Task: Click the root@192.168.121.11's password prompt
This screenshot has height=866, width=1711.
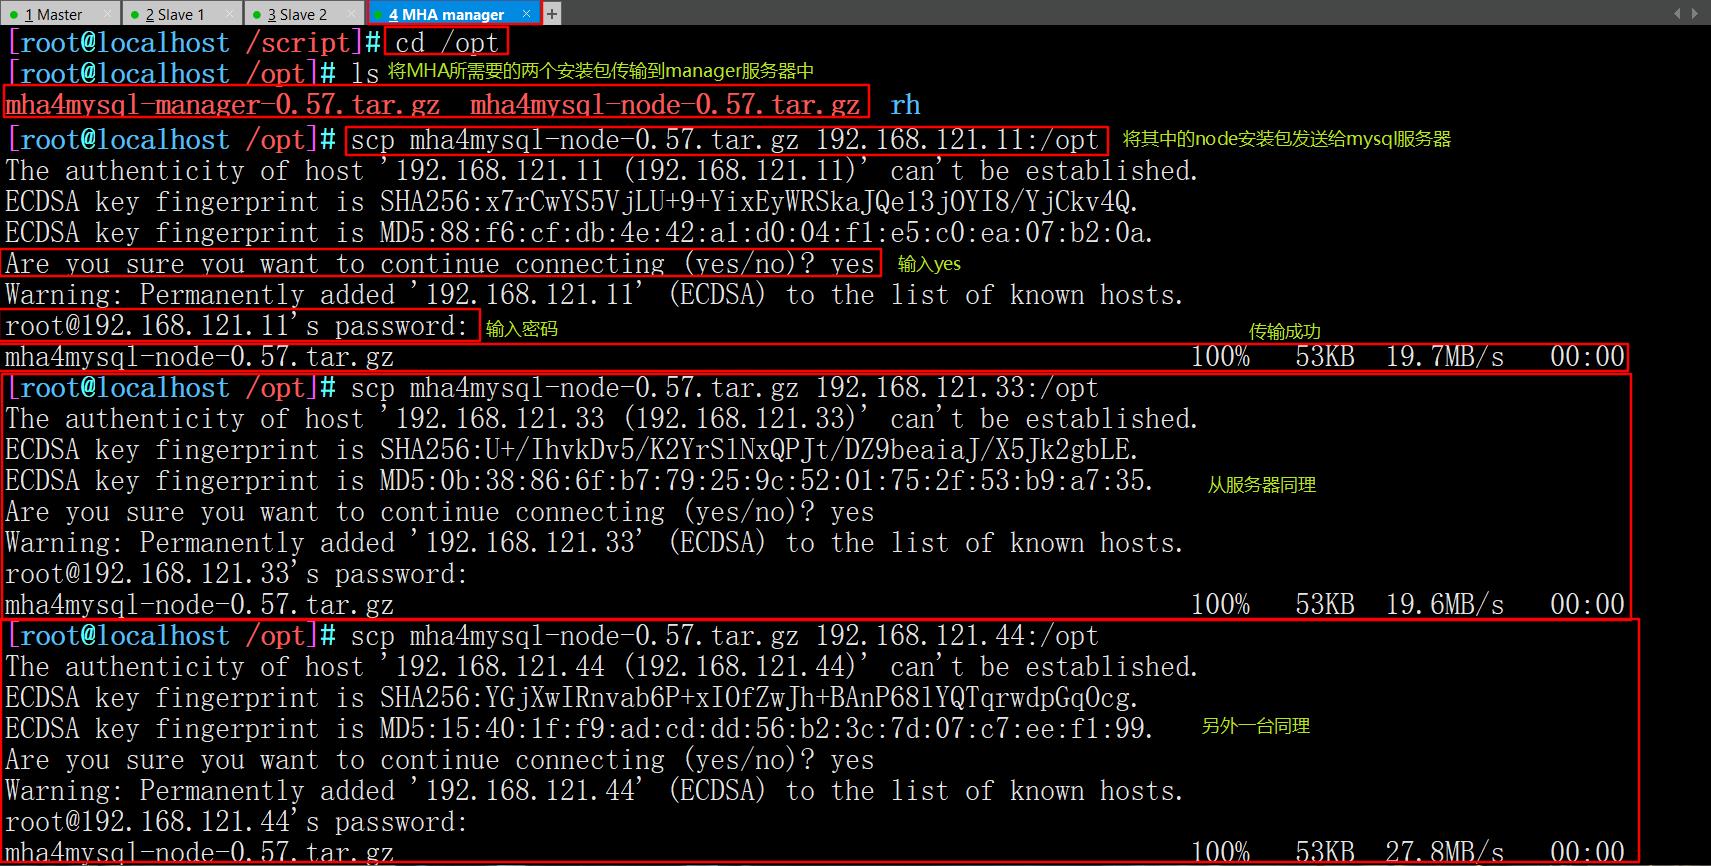Action: (237, 326)
